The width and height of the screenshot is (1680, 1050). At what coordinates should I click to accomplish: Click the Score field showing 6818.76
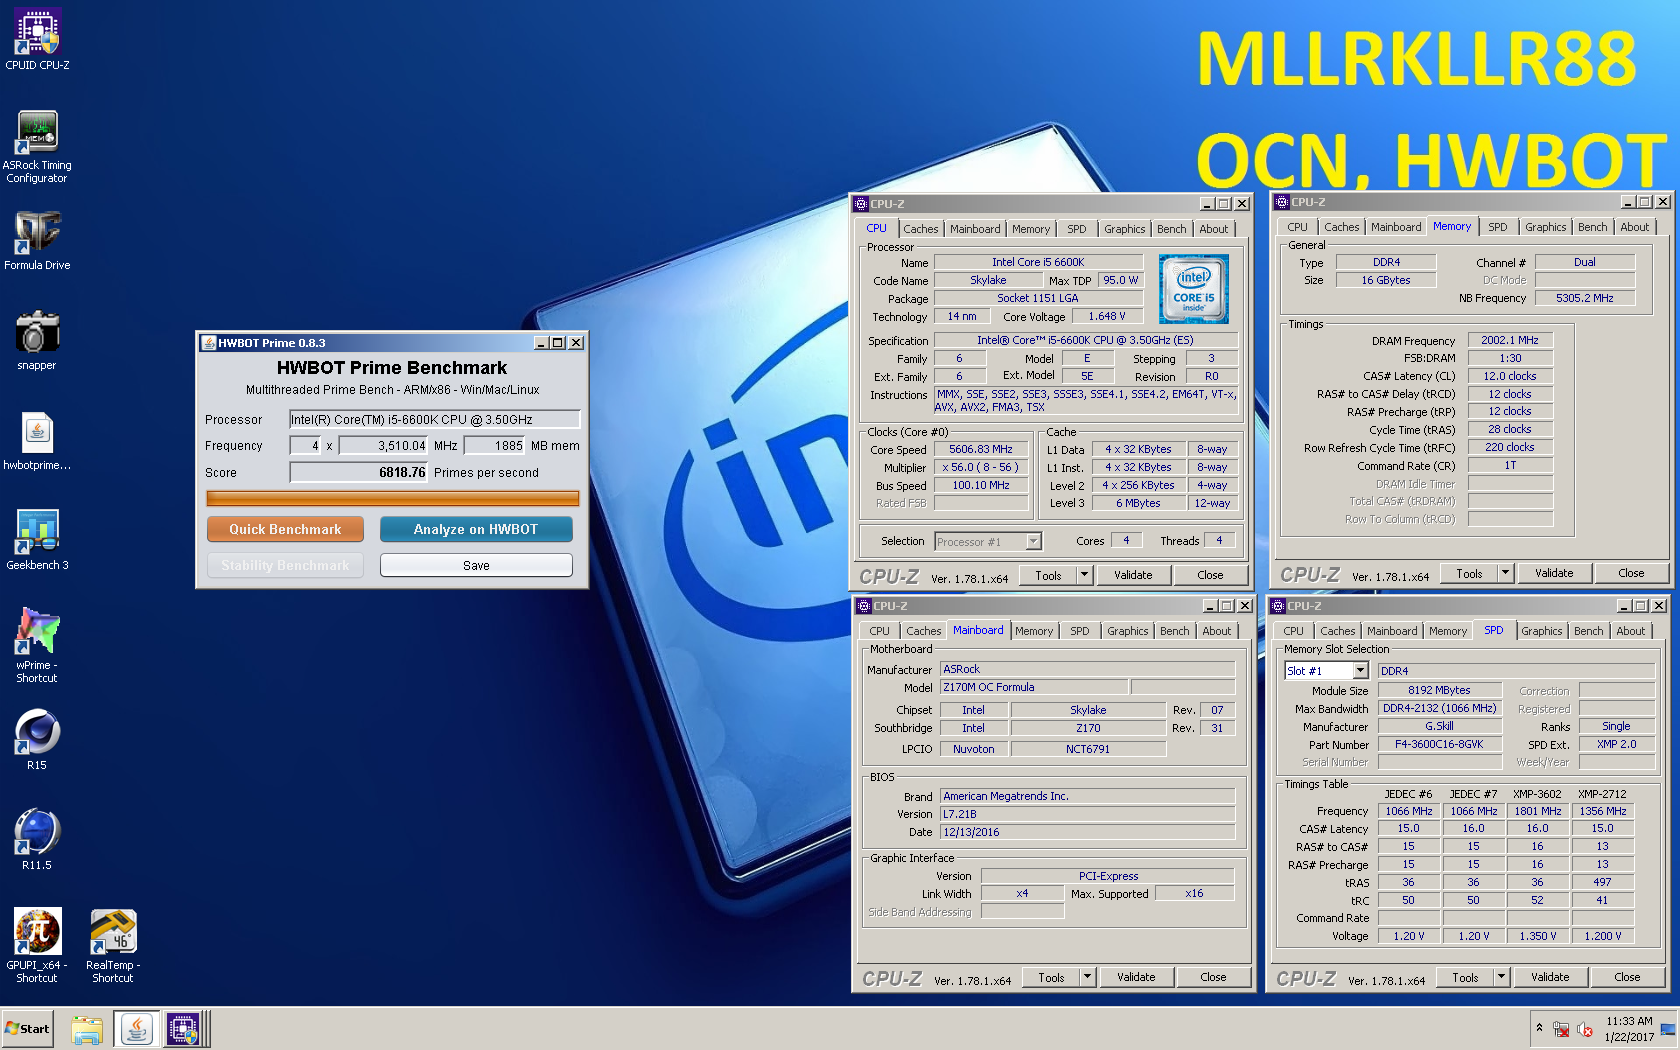(359, 472)
